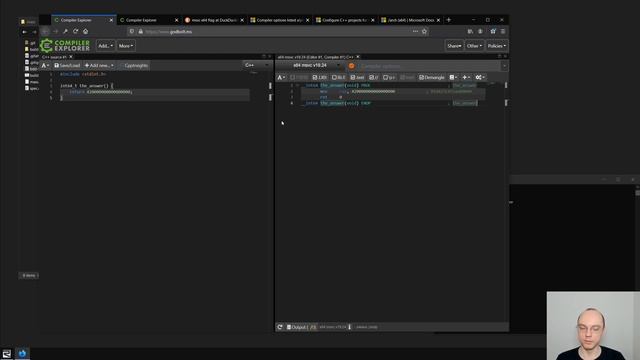
Task: Go to browser home page icon
Action: tap(85, 31)
